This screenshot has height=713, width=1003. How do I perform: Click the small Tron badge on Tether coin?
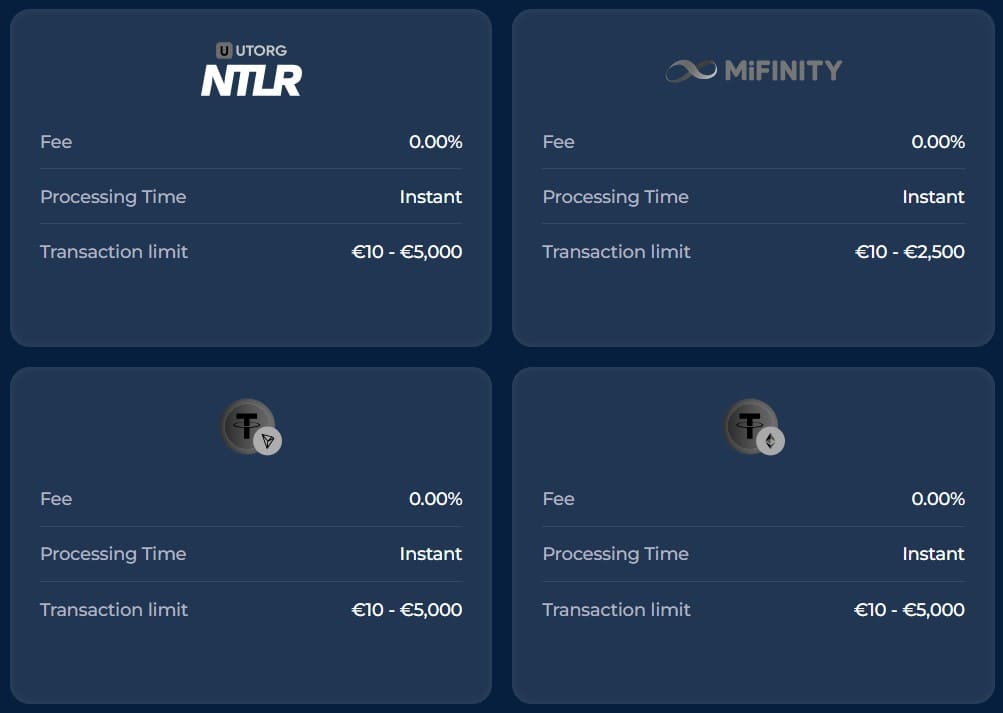click(267, 441)
